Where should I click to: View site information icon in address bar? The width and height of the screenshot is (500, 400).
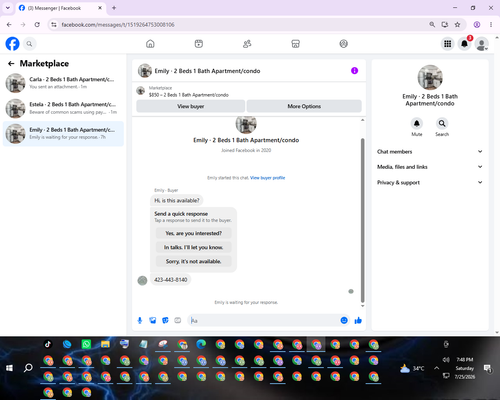tap(54, 25)
